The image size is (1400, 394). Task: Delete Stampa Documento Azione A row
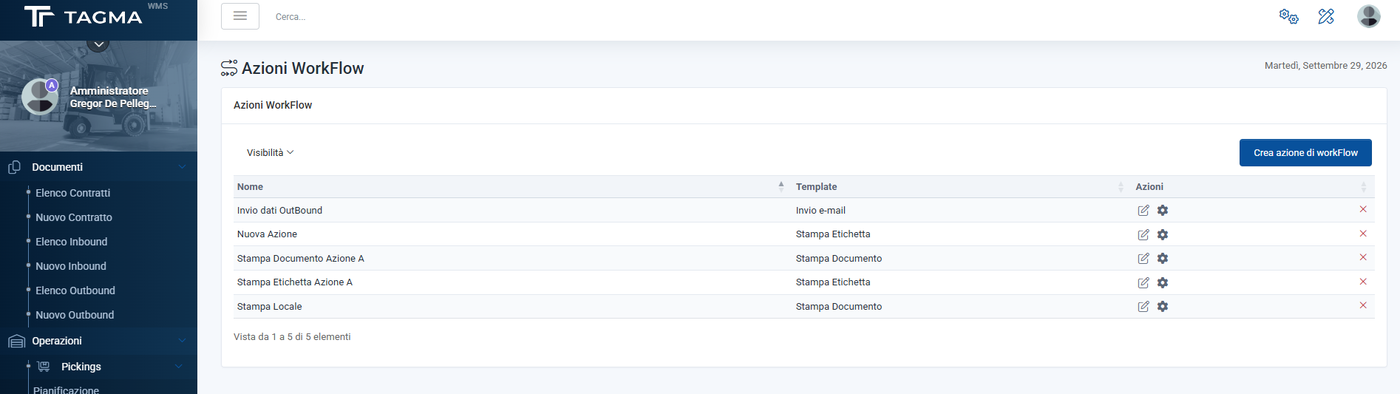tap(1363, 257)
